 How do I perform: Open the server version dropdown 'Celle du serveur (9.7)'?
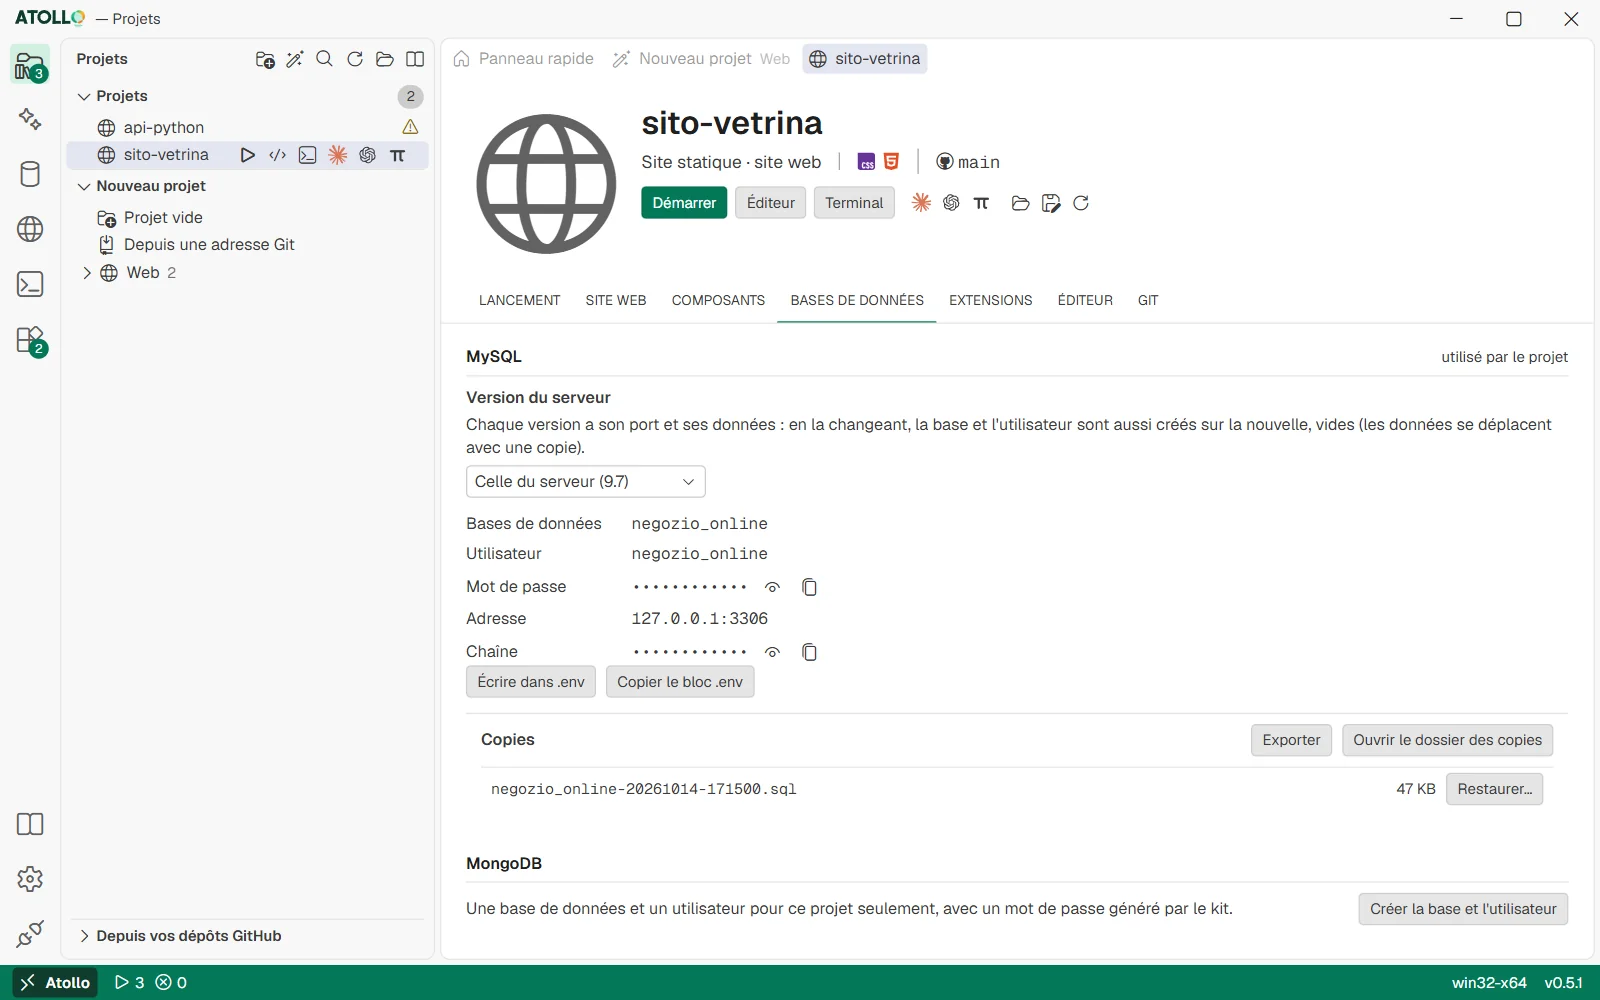click(586, 482)
